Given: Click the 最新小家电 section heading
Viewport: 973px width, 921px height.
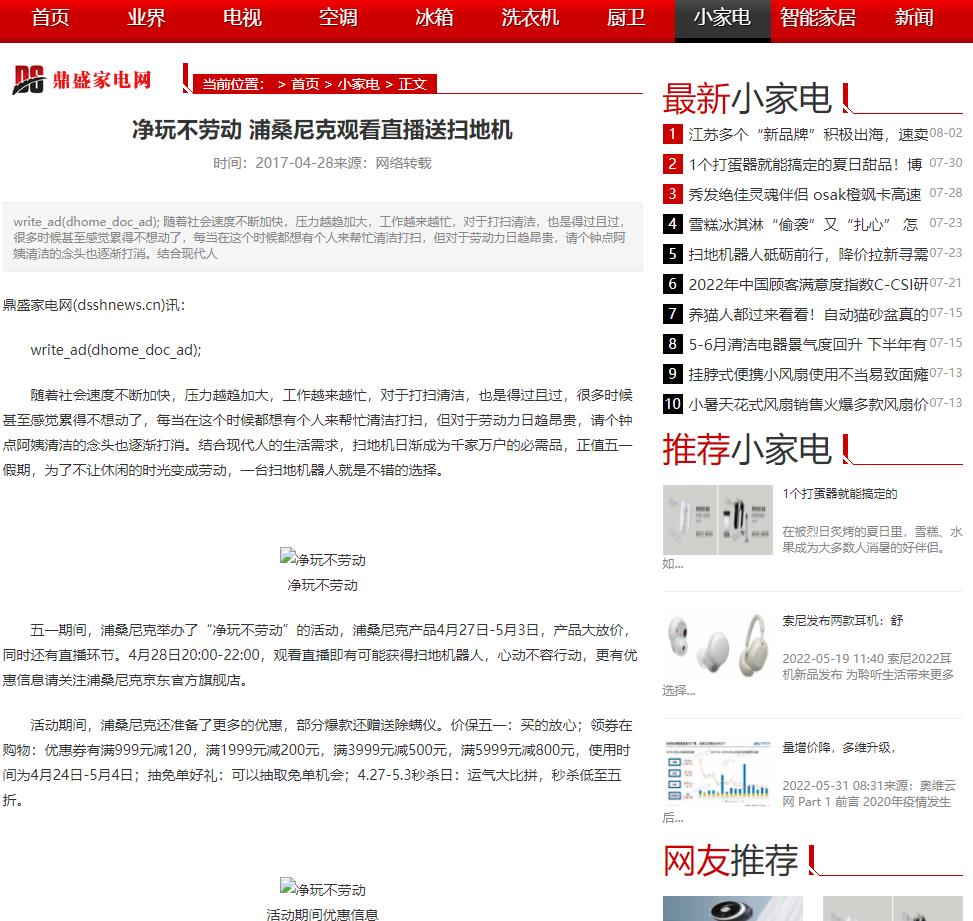Looking at the screenshot, I should click(747, 99).
